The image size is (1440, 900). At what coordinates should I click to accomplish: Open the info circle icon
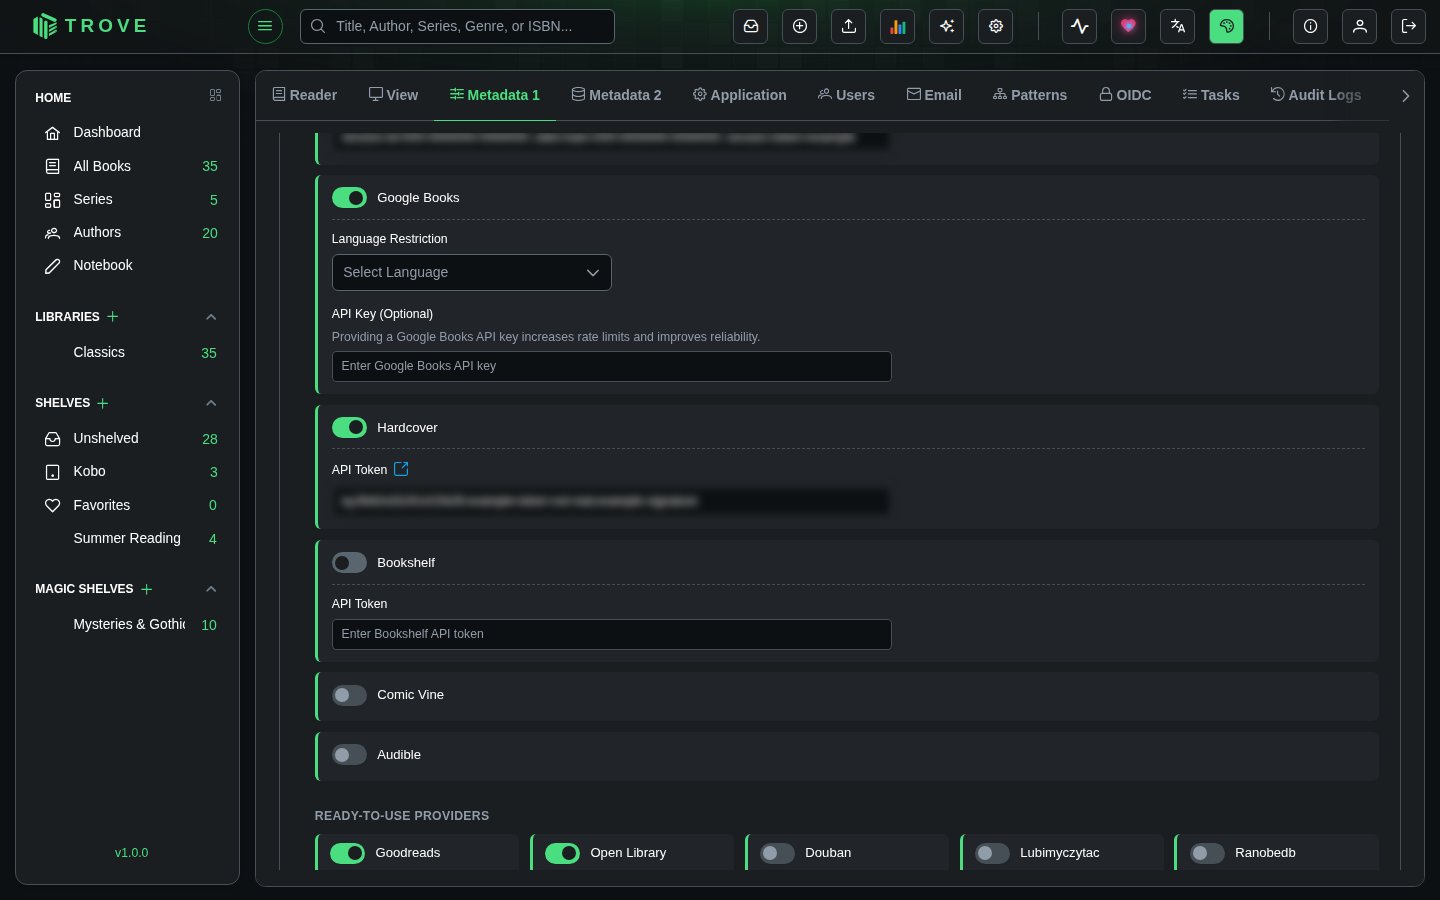pos(1311,26)
